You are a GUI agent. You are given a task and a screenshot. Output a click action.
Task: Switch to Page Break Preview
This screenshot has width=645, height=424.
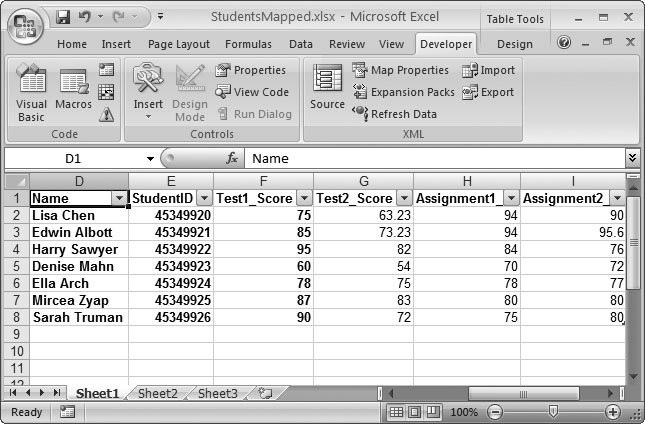click(x=433, y=412)
